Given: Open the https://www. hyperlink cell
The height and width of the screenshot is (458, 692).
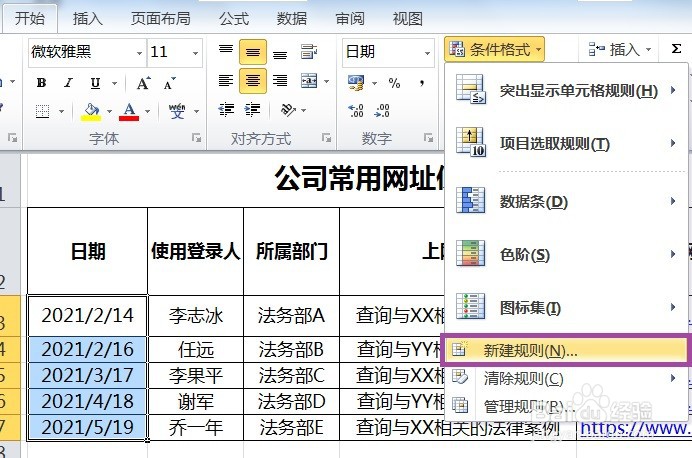Looking at the screenshot, I should 635,428.
